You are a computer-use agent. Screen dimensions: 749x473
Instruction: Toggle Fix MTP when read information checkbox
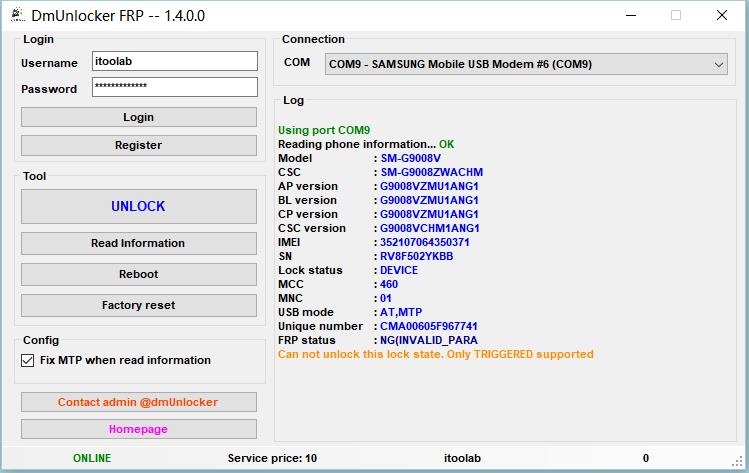pos(28,360)
